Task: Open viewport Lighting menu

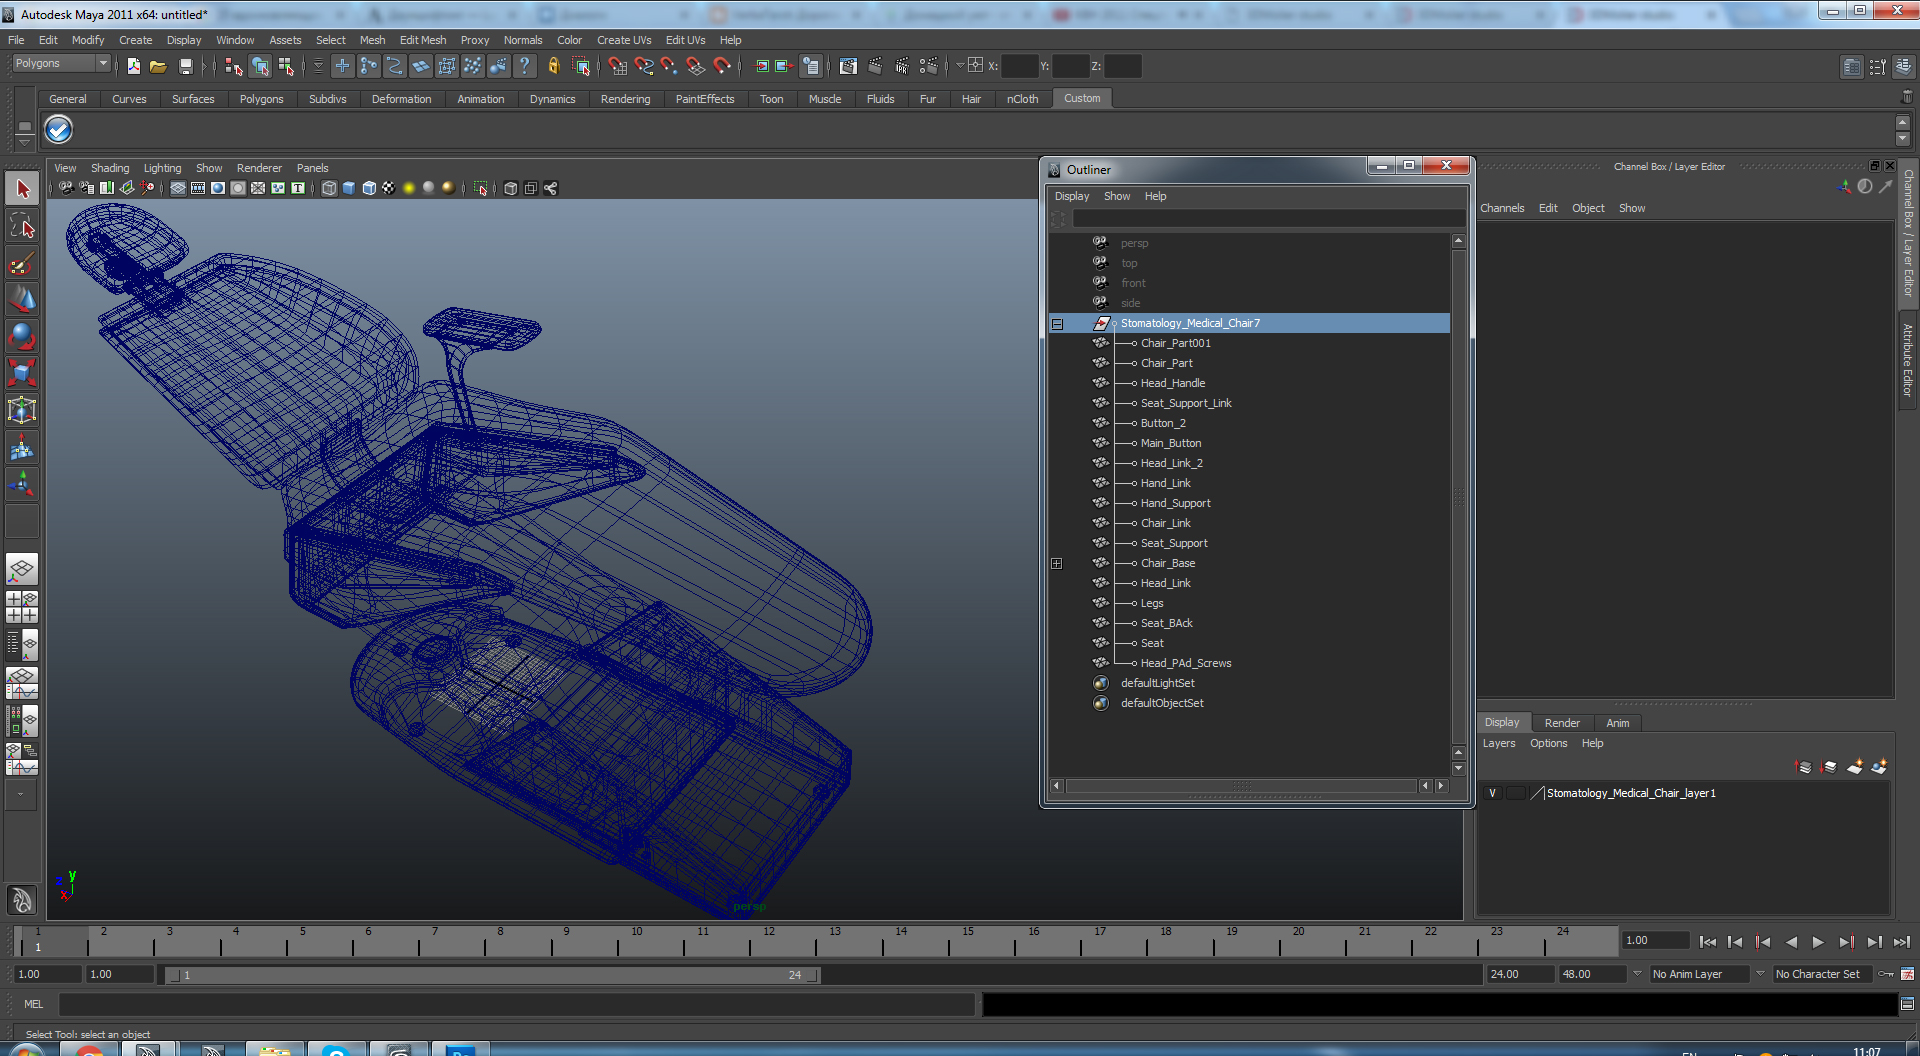Action: [x=162, y=168]
